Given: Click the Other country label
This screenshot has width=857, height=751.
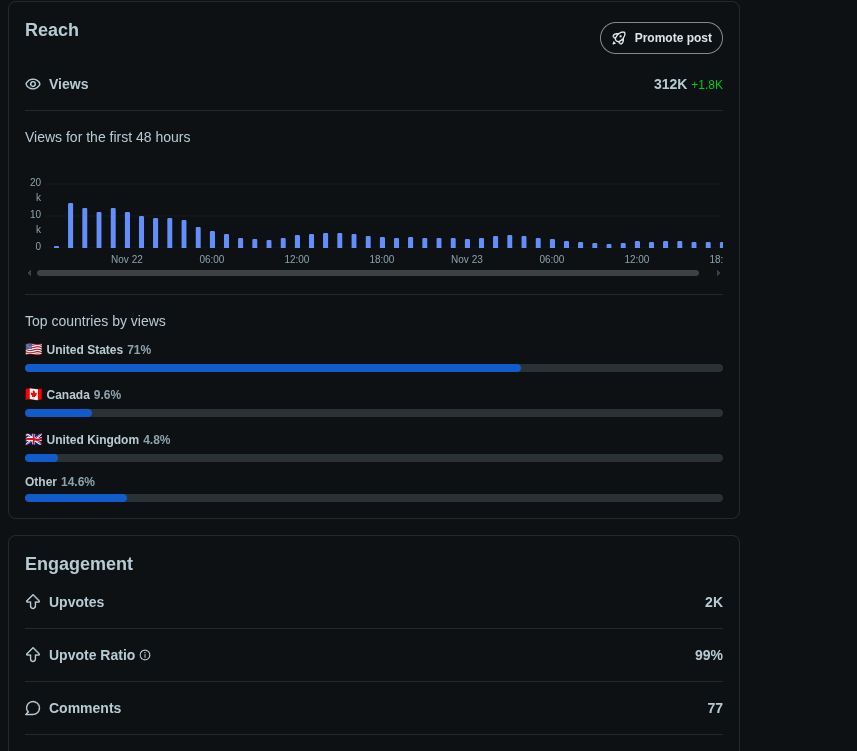Looking at the screenshot, I should [x=41, y=482].
